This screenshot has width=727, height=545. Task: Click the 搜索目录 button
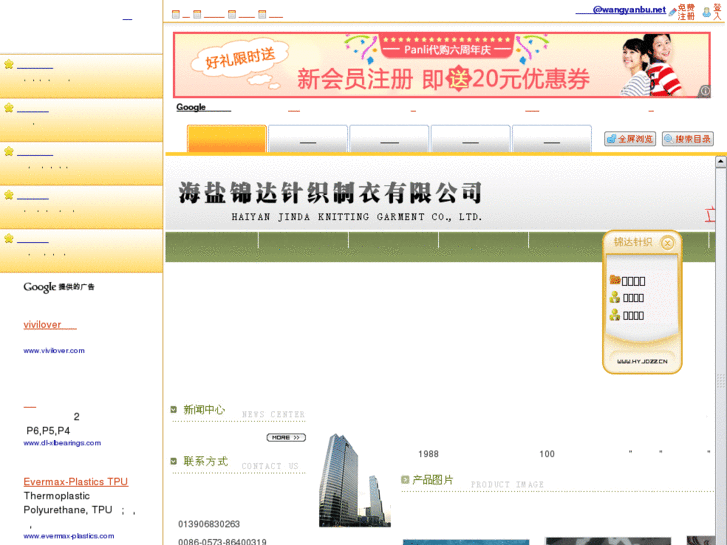(688, 139)
